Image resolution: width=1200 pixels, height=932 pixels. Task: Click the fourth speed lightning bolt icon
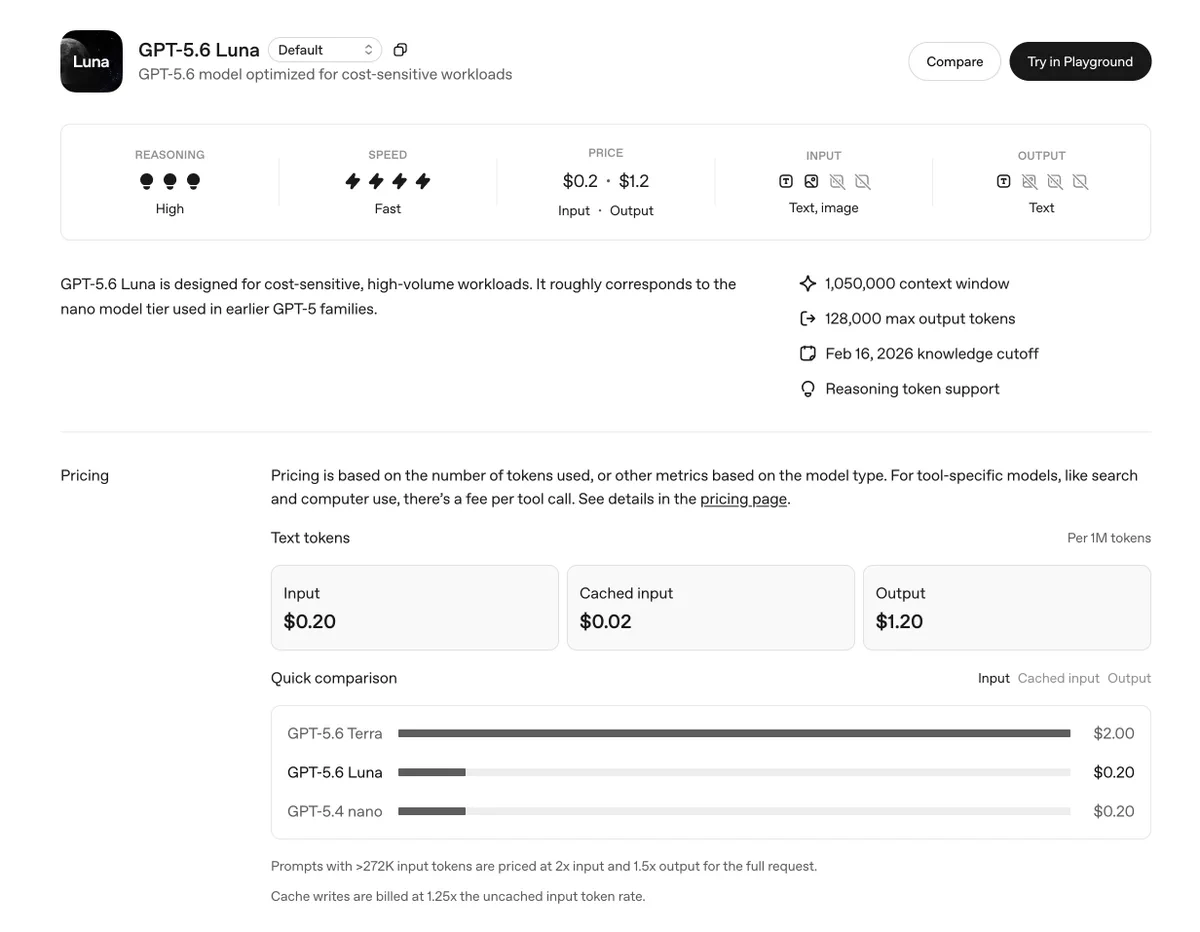[423, 181]
